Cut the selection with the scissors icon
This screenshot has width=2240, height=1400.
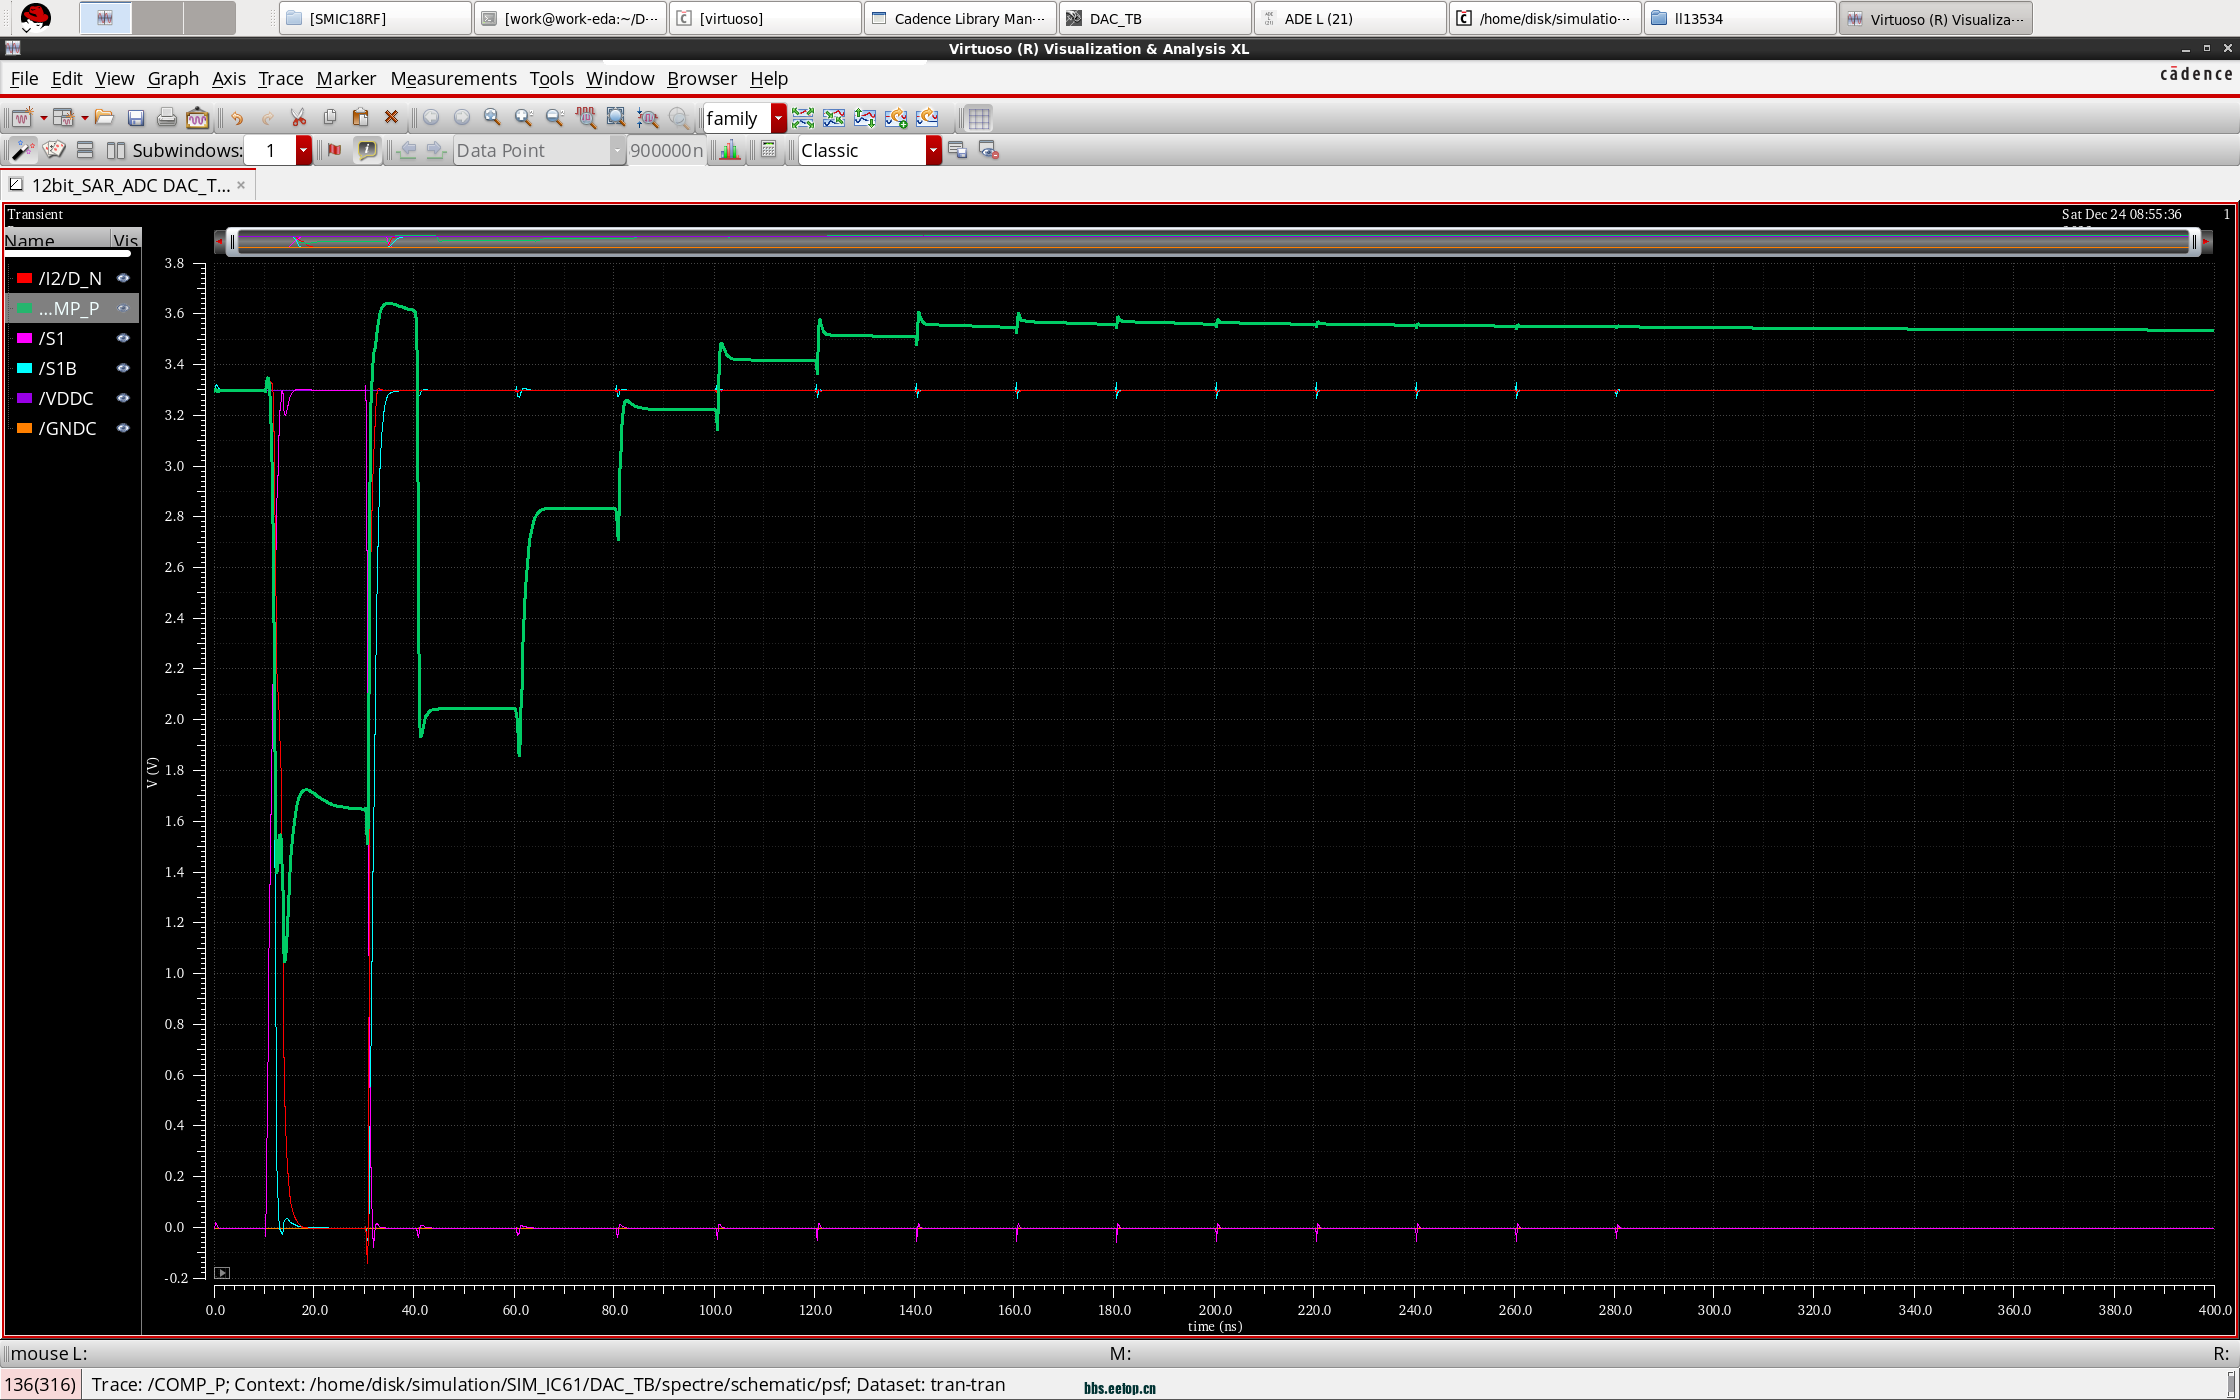(298, 118)
